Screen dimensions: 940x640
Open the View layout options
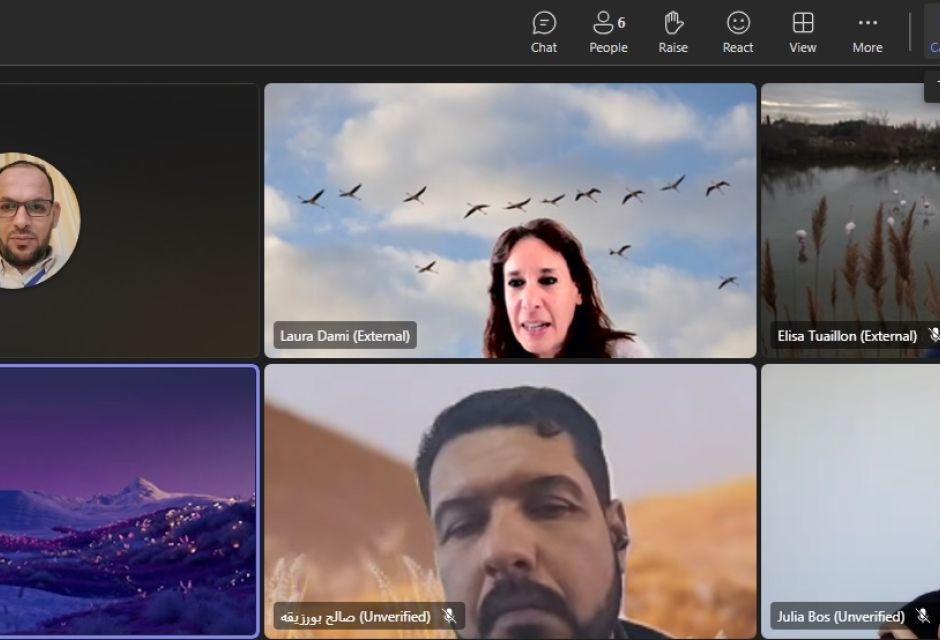pyautogui.click(x=802, y=32)
